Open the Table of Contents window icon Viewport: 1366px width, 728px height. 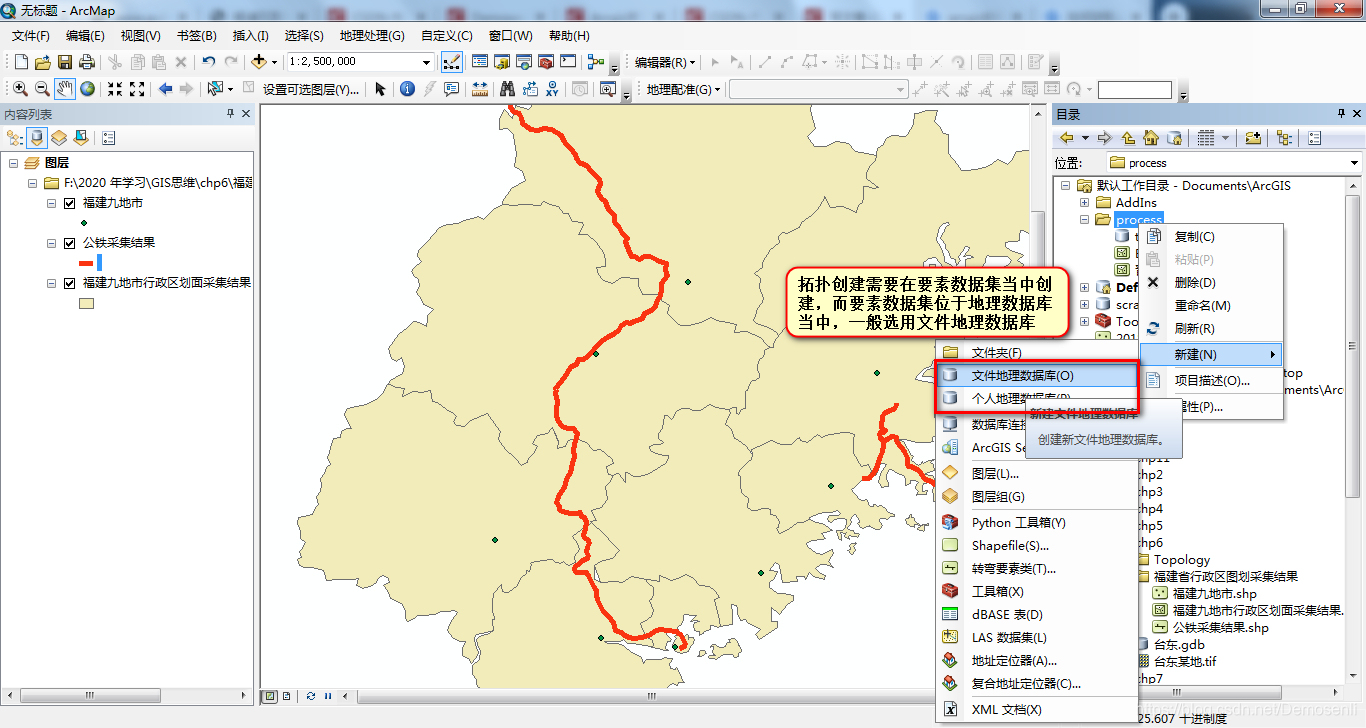pyautogui.click(x=480, y=62)
